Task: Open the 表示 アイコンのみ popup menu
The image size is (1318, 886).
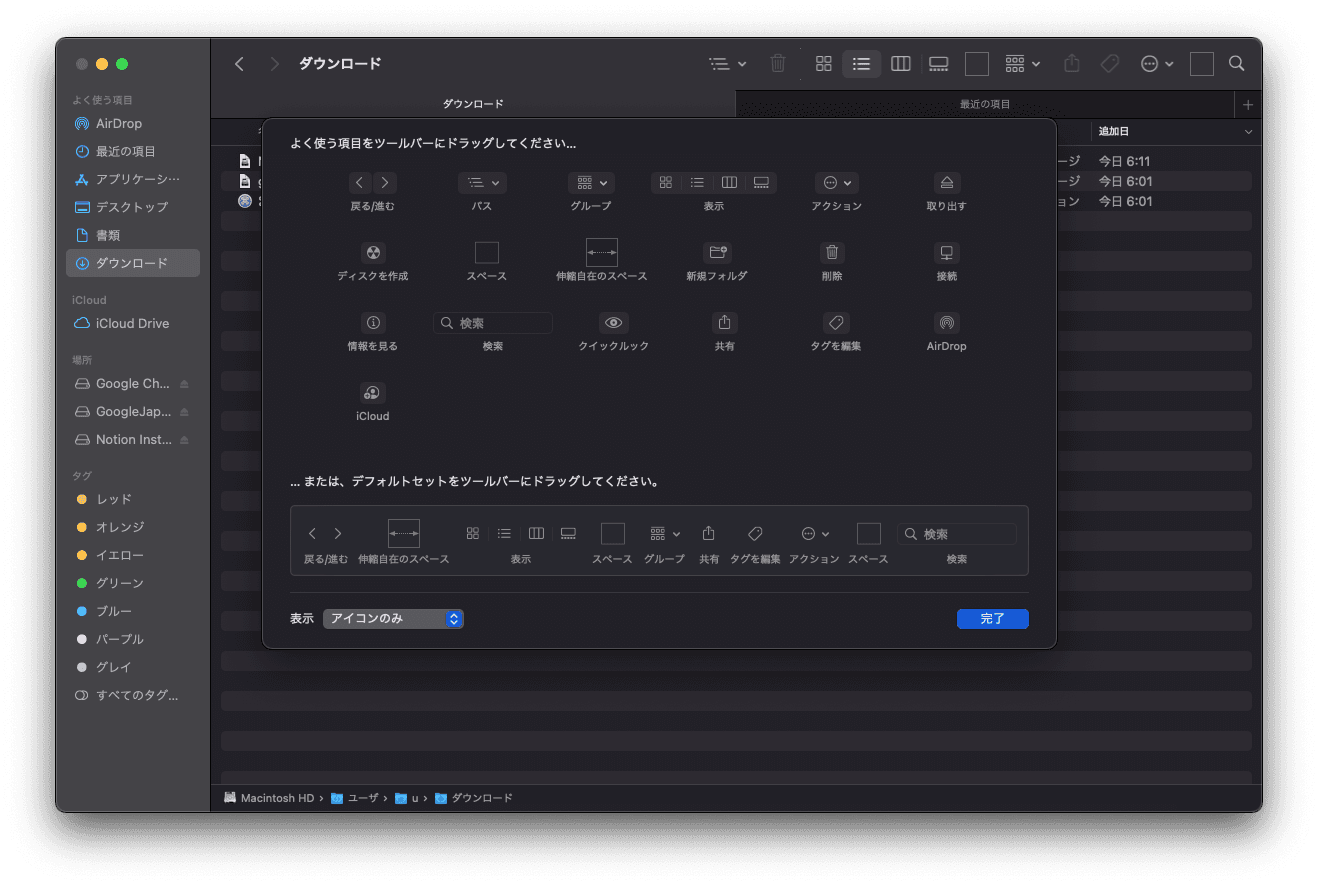Action: [393, 619]
